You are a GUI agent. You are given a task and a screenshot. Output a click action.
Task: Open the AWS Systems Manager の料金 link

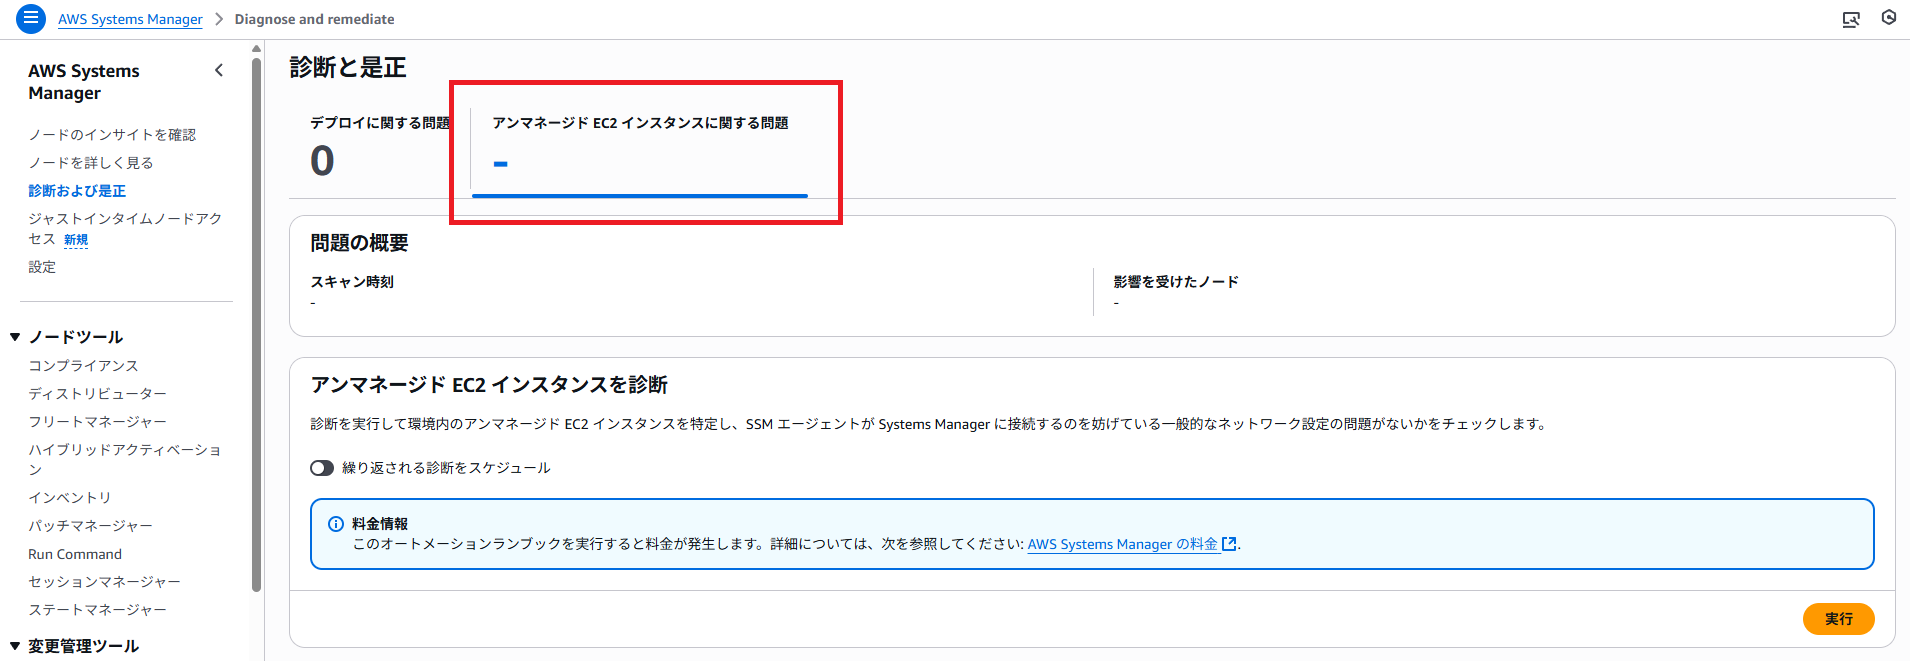click(x=1122, y=544)
